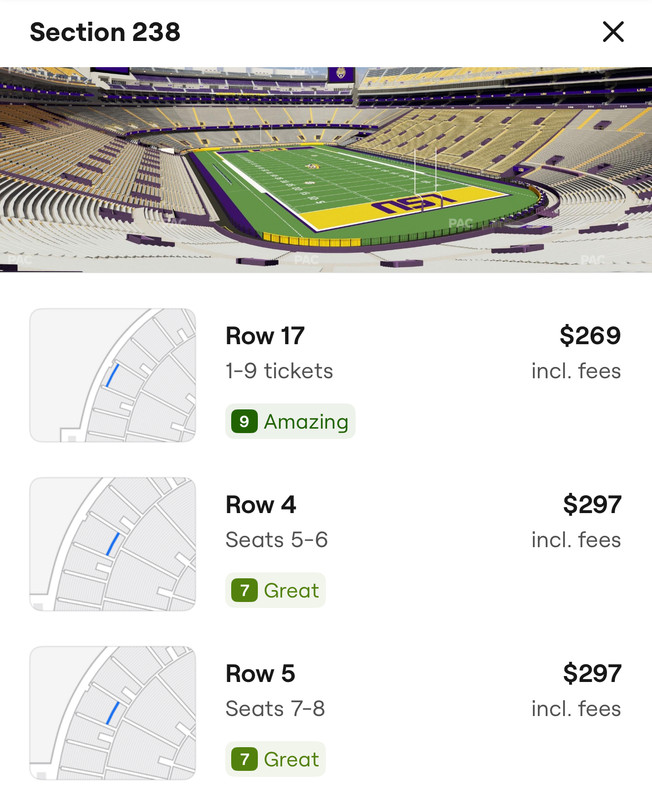Open the stadium seat view photo
Viewport: 652px width, 800px height.
pos(326,170)
